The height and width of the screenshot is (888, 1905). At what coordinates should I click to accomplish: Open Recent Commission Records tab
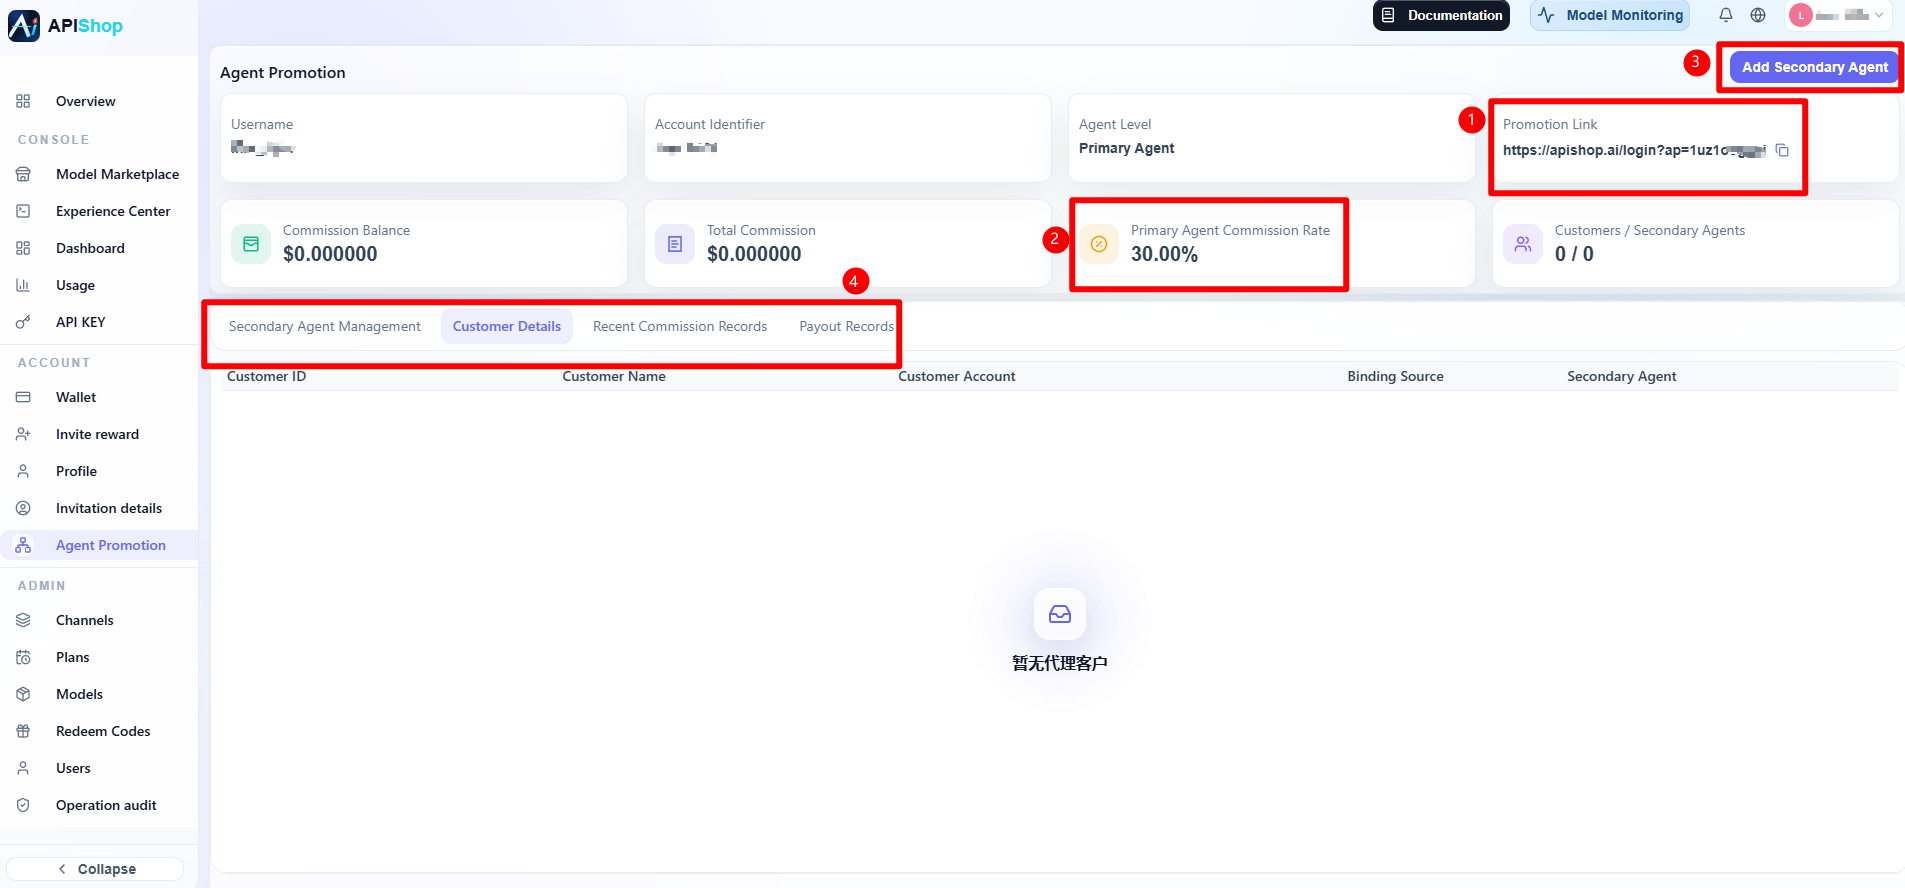[680, 326]
